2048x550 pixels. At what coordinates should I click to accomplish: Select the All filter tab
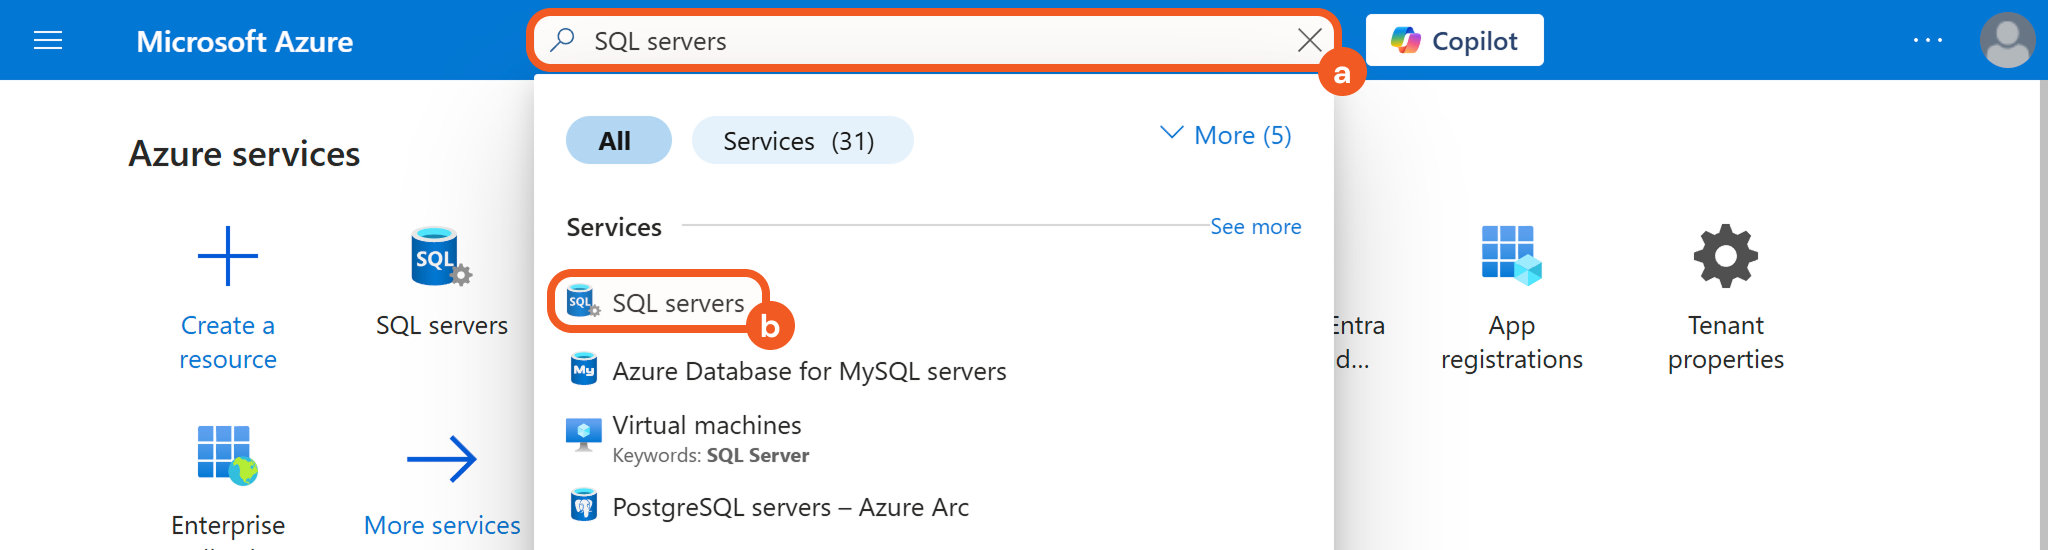617,141
